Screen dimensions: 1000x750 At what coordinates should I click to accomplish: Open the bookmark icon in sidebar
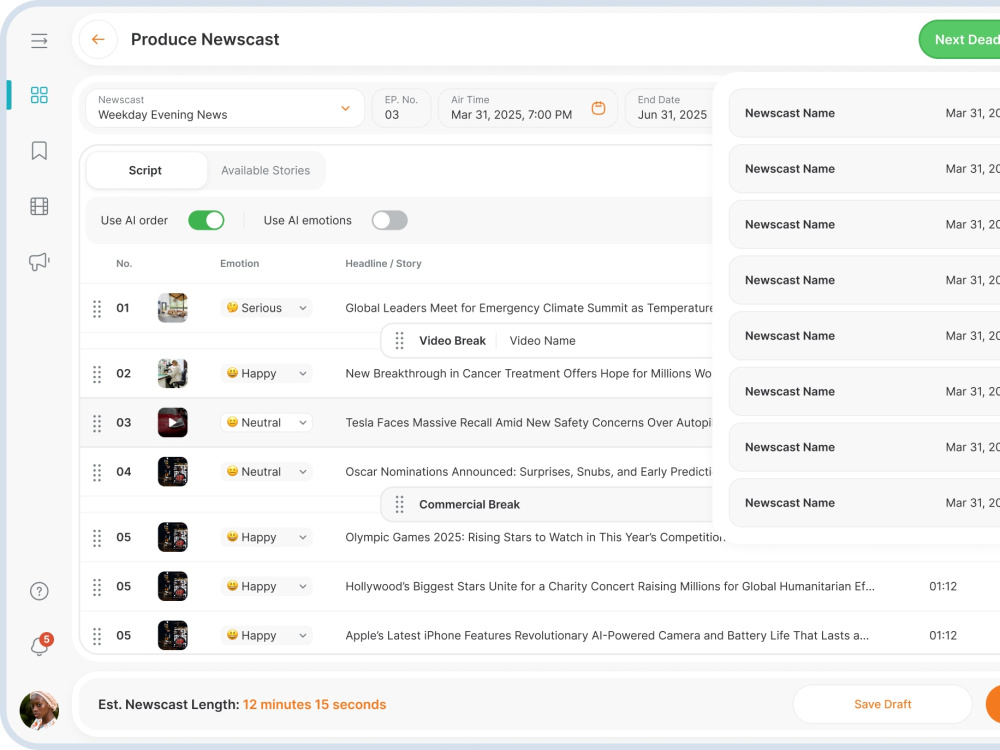tap(39, 151)
